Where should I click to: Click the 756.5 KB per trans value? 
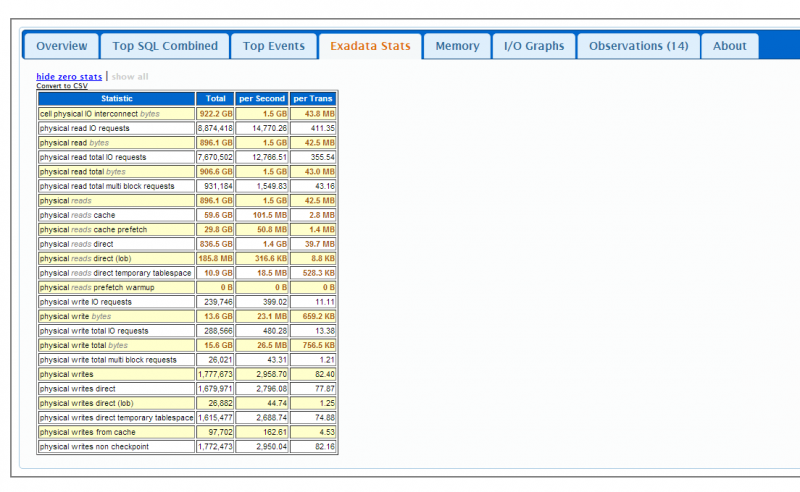tap(318, 346)
